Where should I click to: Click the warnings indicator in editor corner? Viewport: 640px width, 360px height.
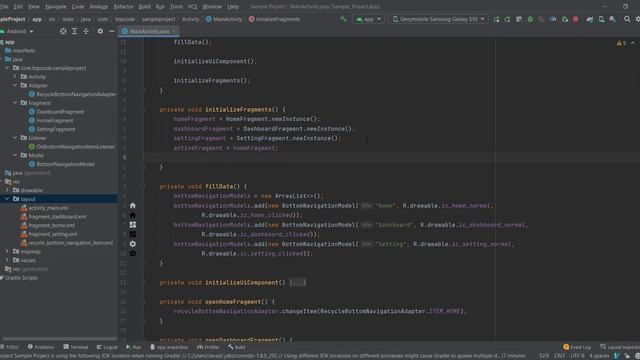tap(621, 43)
